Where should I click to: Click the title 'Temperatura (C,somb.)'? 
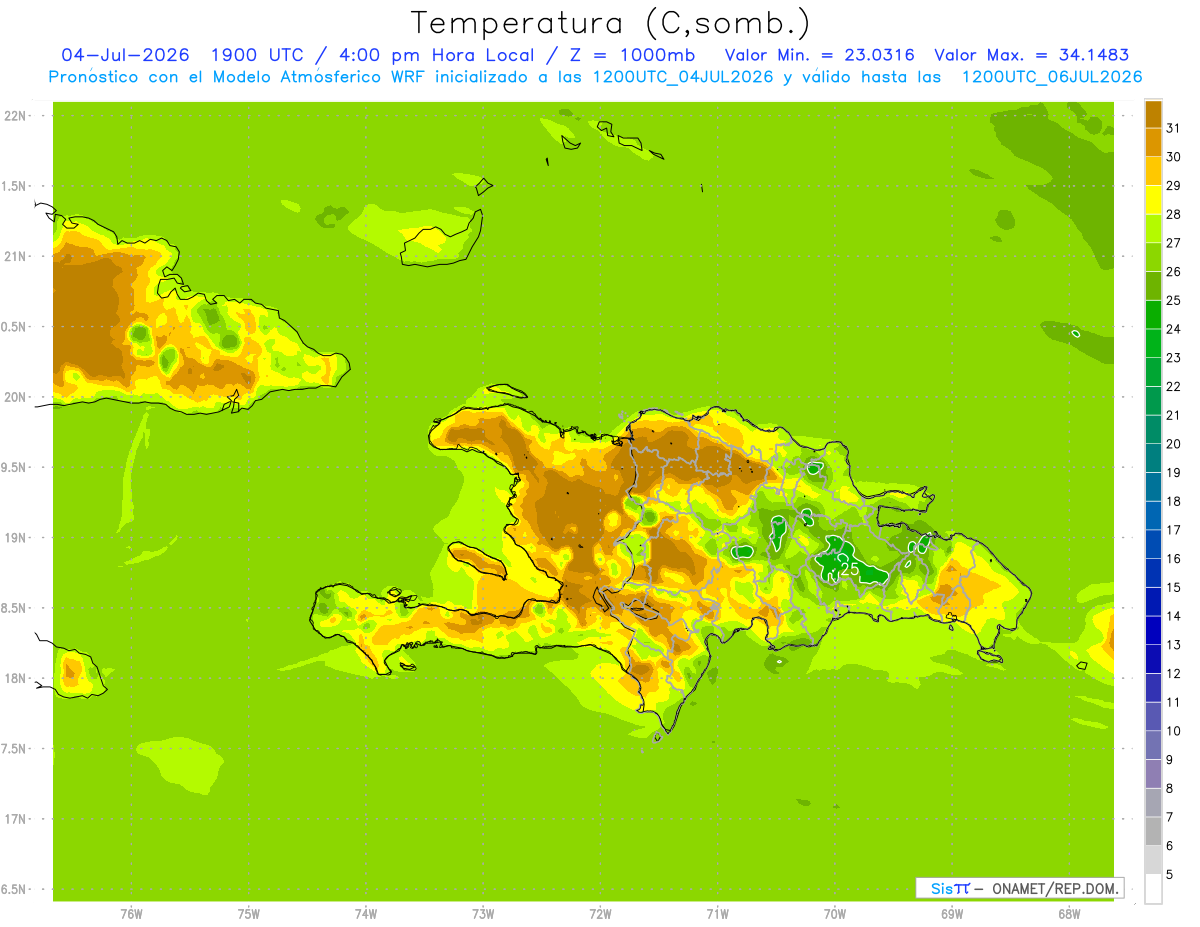[611, 23]
